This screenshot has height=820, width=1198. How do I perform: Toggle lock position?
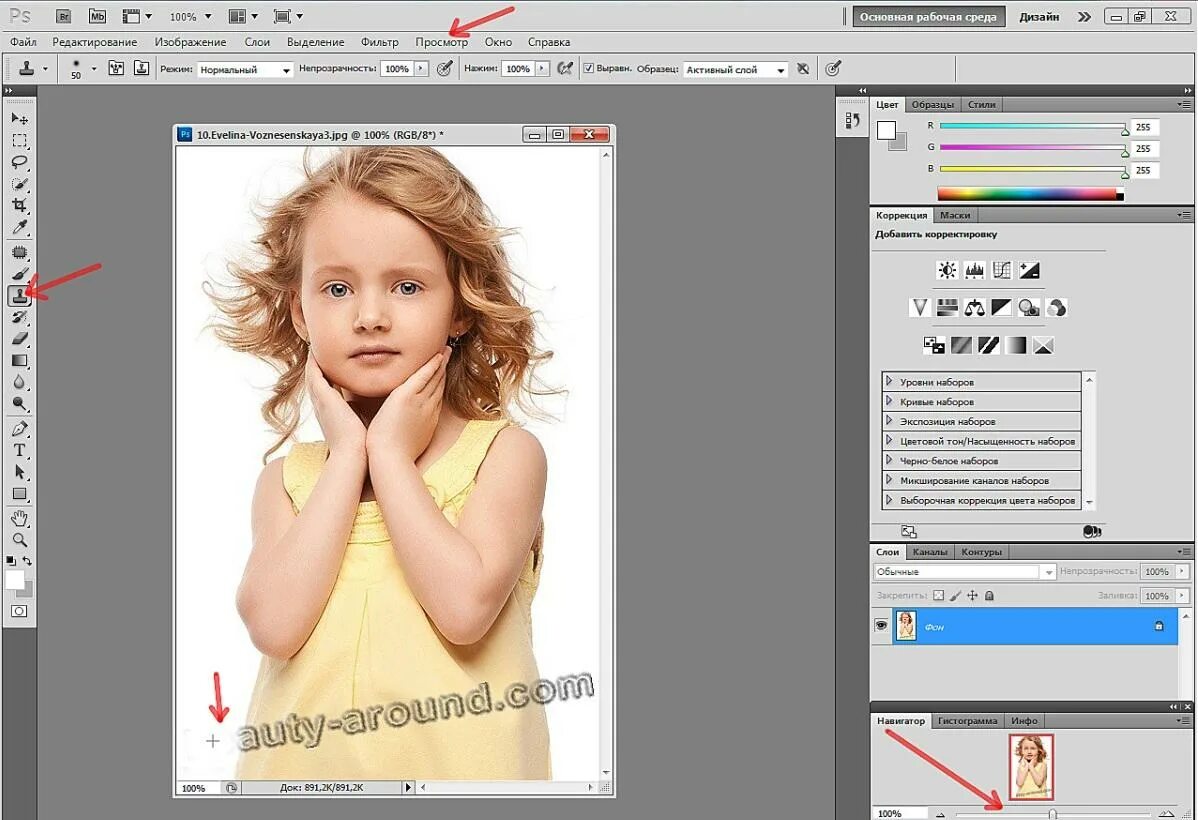pyautogui.click(x=973, y=595)
